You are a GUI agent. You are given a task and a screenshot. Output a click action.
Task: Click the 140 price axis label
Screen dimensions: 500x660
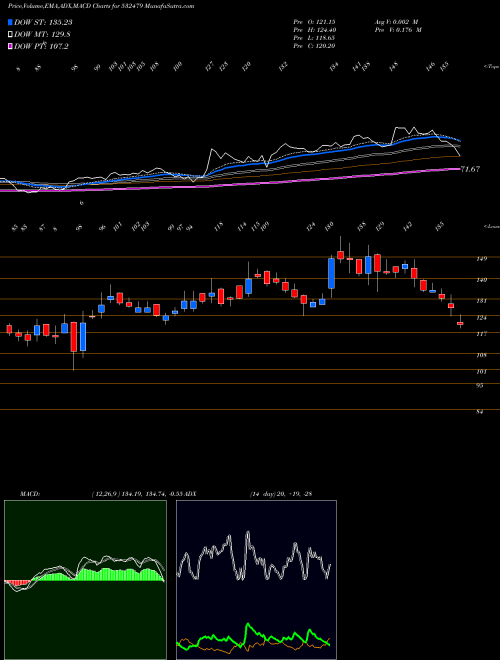click(482, 279)
